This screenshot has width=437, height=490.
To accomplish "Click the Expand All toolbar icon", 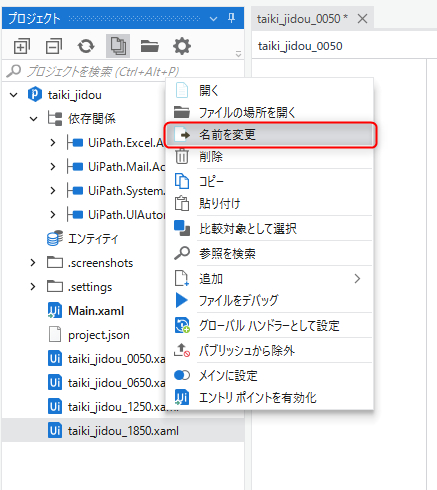I will tap(22, 46).
